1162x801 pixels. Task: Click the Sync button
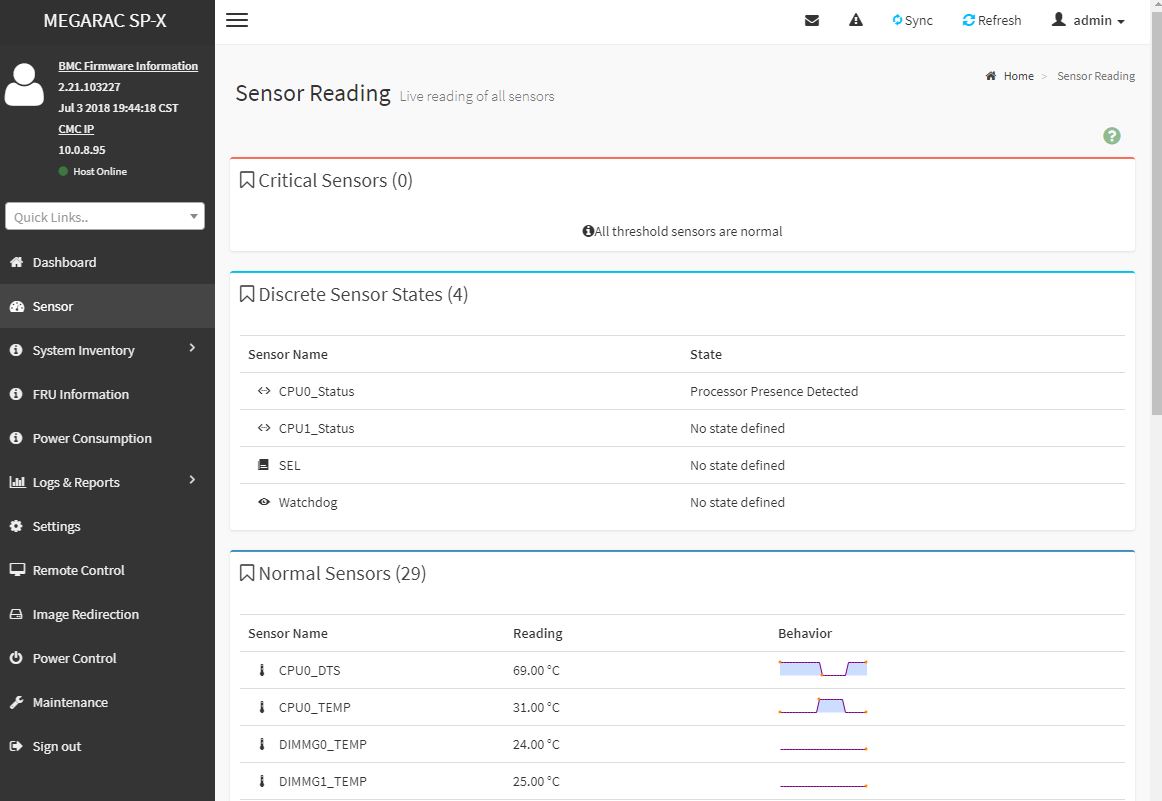pos(912,20)
